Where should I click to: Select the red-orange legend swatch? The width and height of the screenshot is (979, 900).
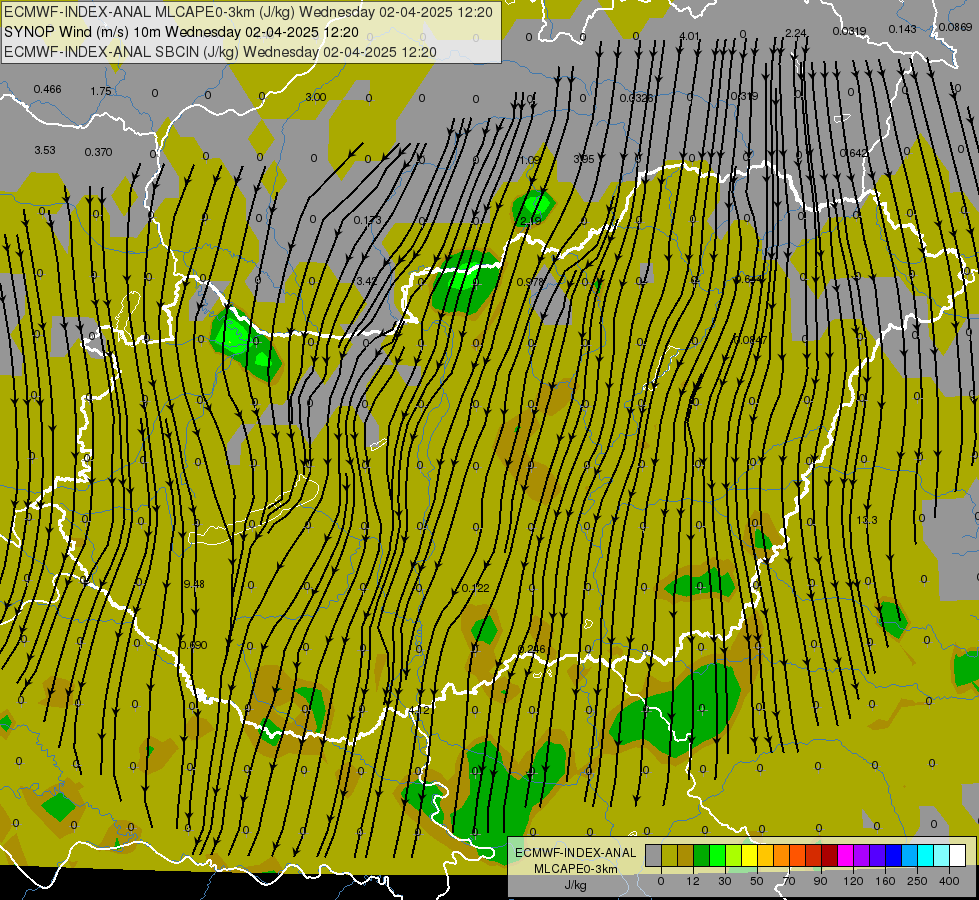798,855
